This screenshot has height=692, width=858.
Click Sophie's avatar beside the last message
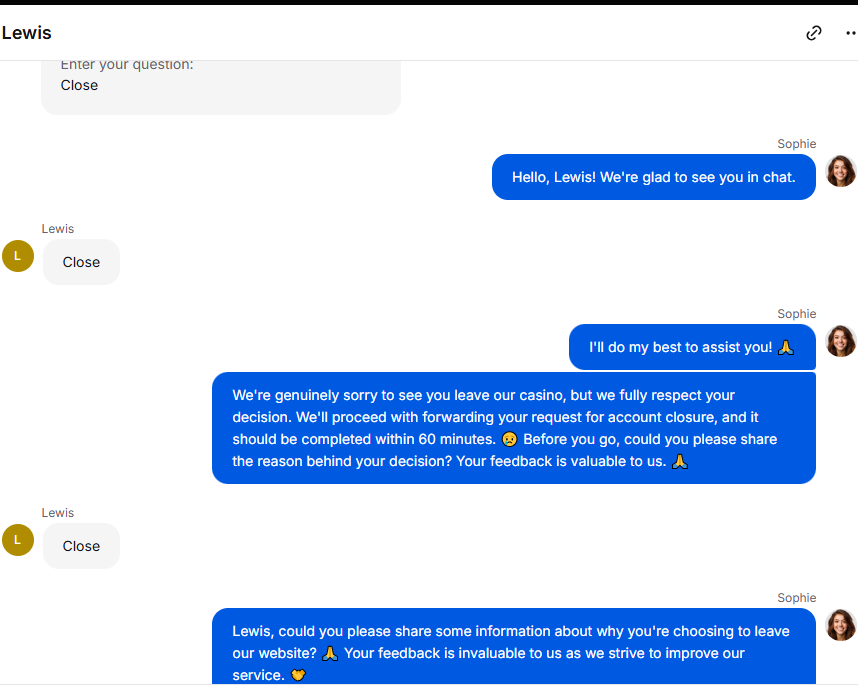(x=840, y=625)
